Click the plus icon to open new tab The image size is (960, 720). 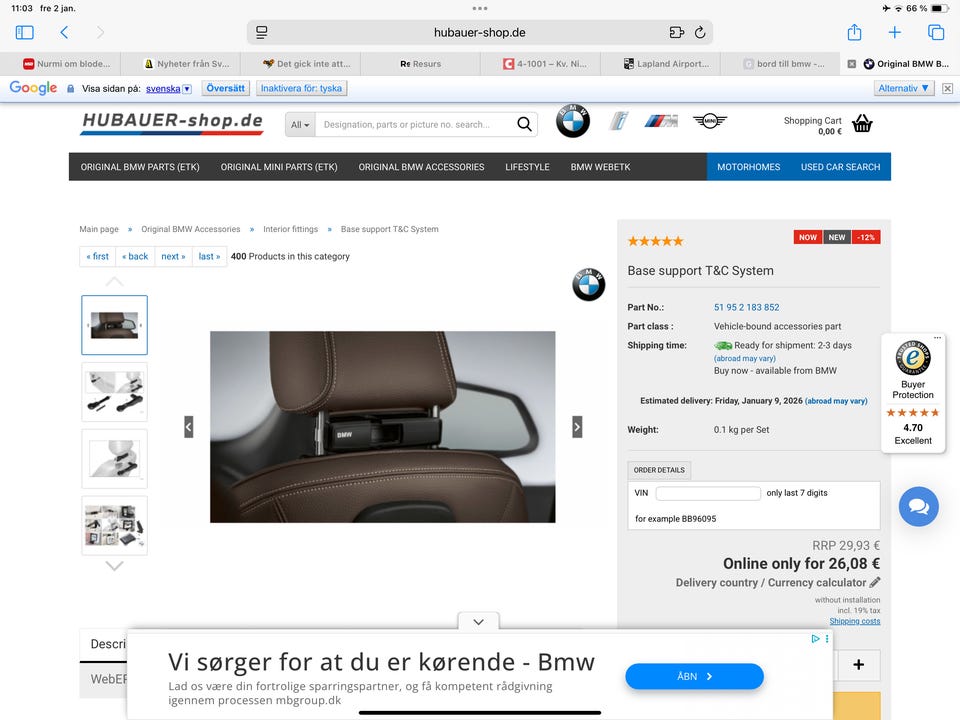(x=895, y=32)
